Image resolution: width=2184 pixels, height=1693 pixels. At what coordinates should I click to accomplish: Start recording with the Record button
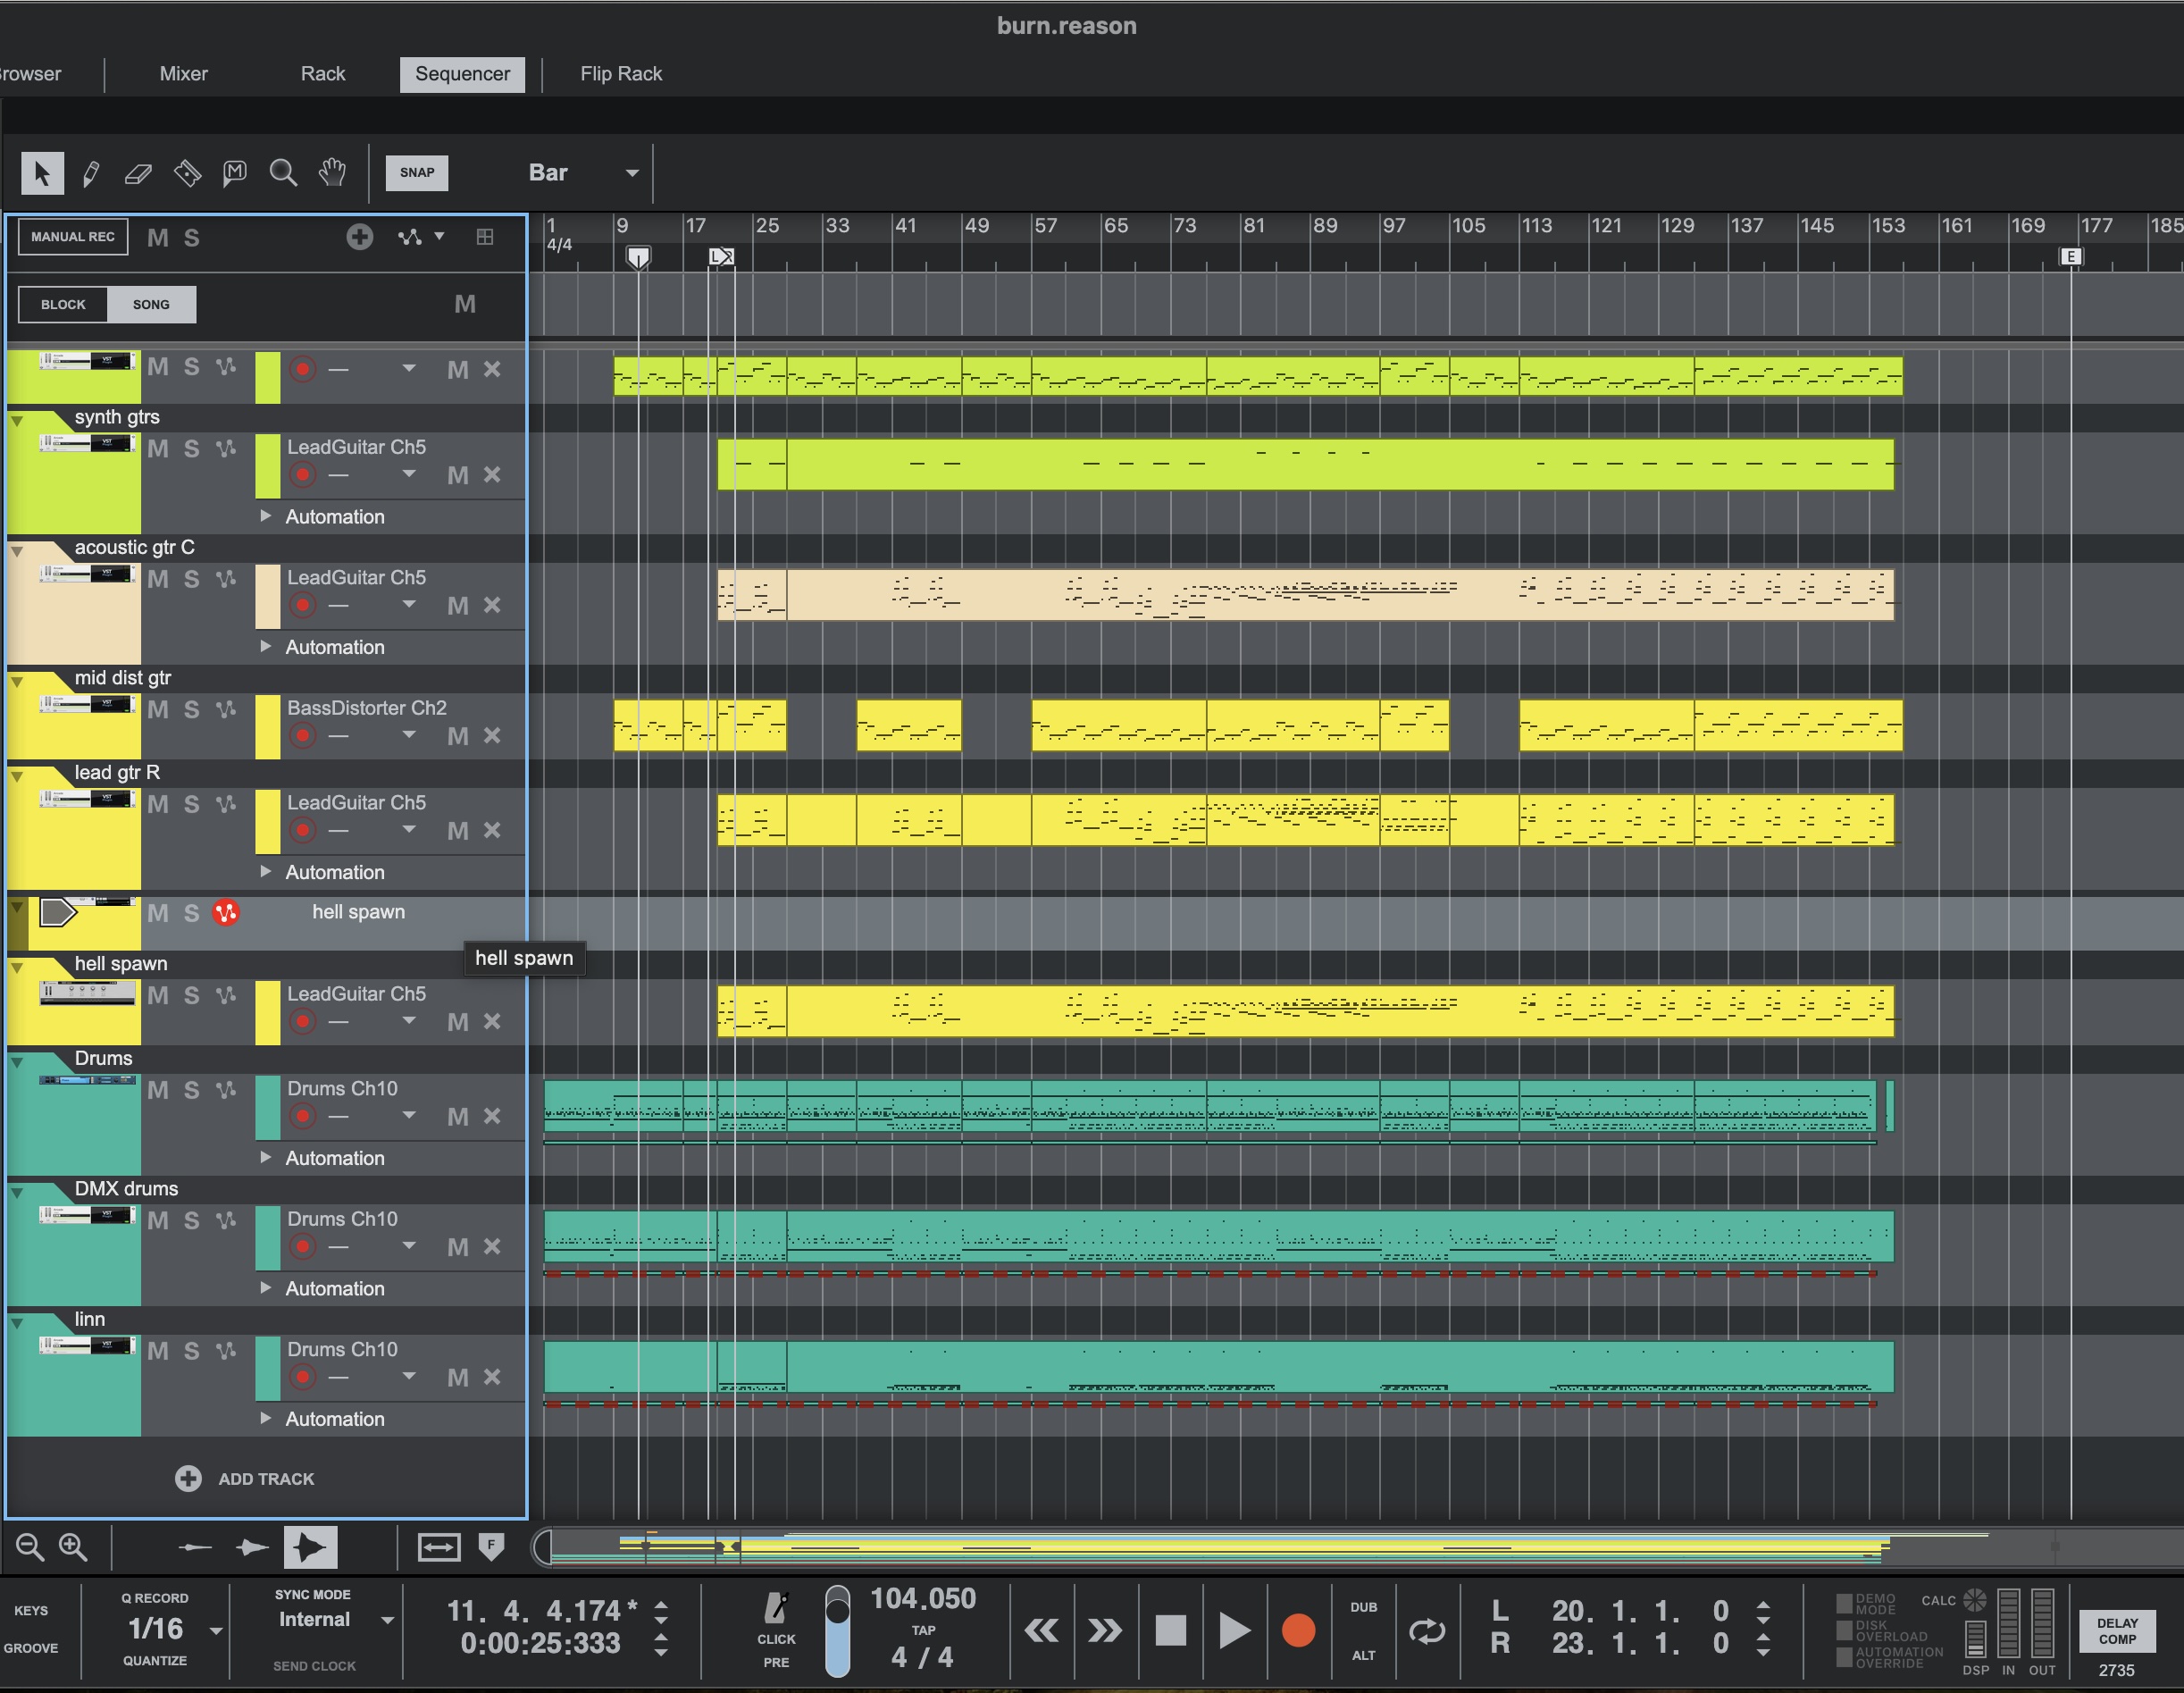[1298, 1631]
